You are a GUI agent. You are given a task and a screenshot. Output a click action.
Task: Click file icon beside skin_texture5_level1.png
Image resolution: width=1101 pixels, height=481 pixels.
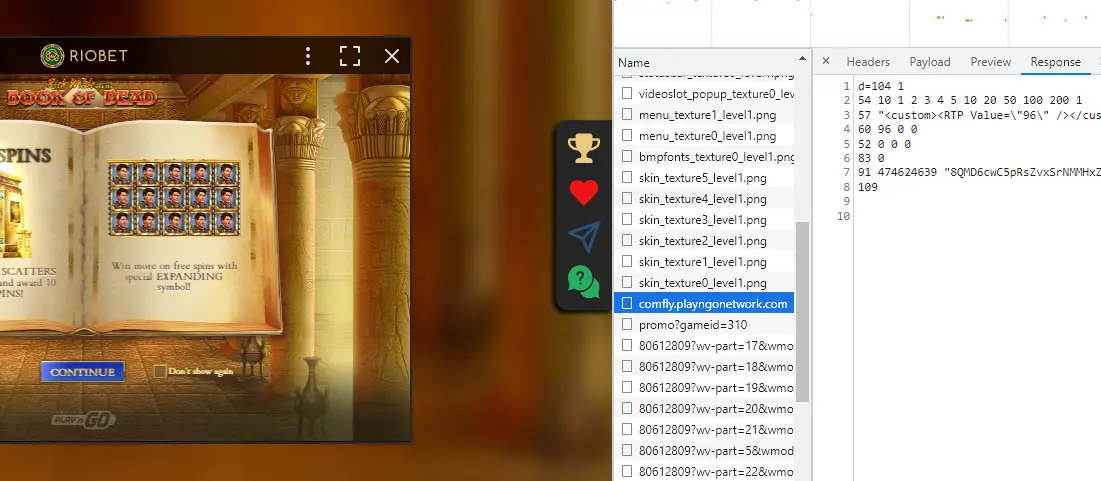click(627, 177)
